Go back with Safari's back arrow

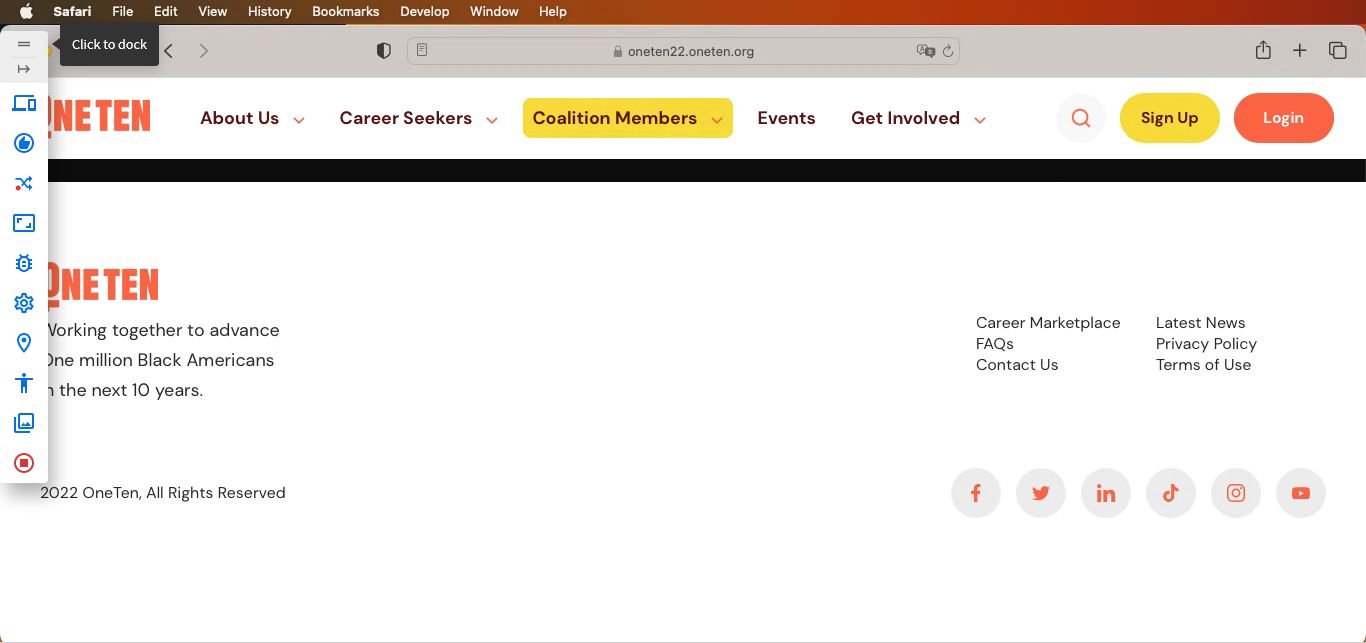(169, 50)
